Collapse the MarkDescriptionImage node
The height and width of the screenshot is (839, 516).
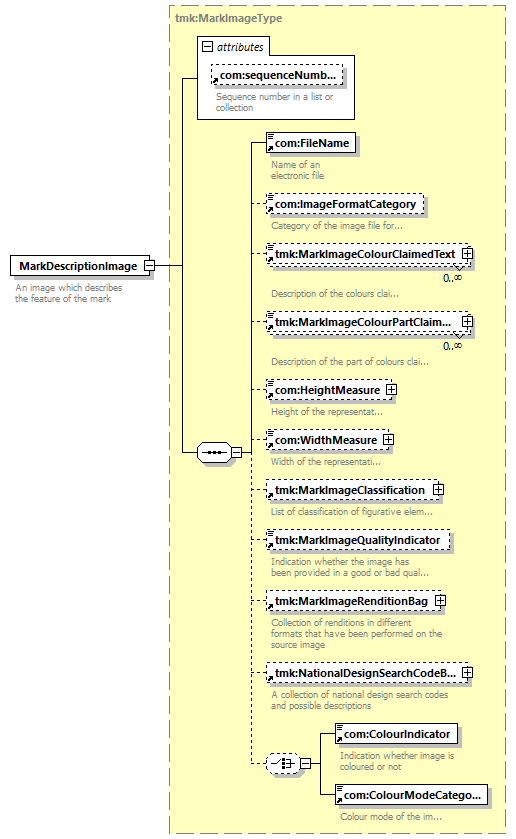tap(149, 265)
